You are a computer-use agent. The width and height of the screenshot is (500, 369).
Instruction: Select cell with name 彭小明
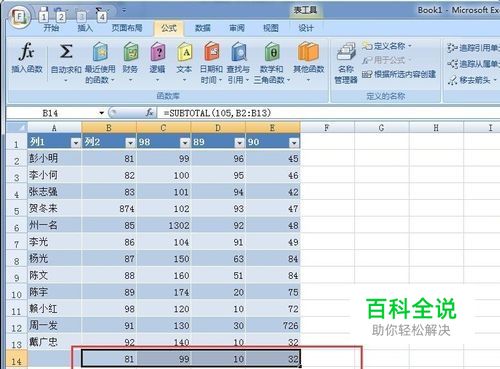(x=54, y=158)
